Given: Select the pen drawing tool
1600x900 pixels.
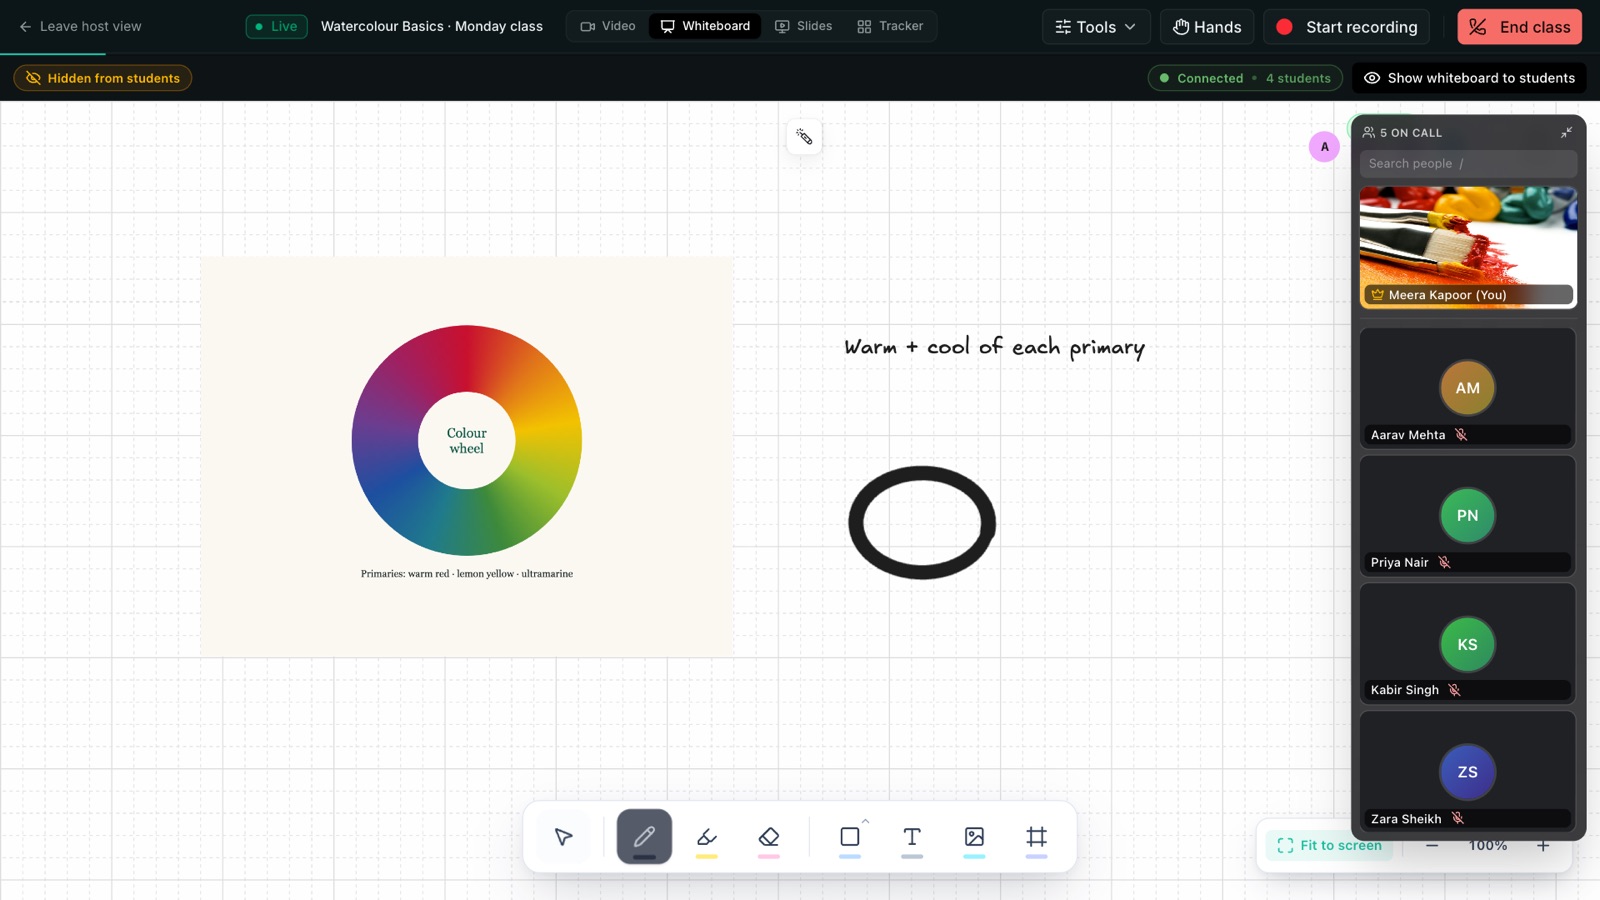Looking at the screenshot, I should coord(644,837).
